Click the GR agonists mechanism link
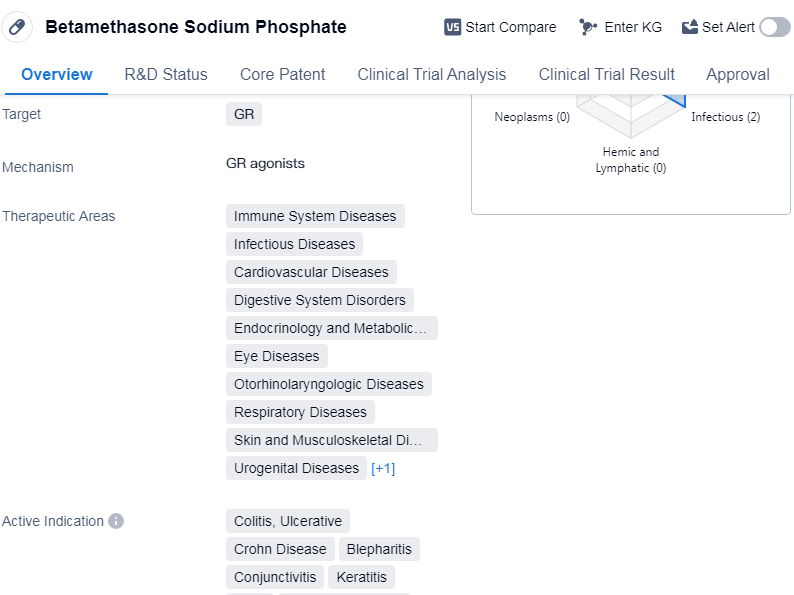The width and height of the screenshot is (794, 595). pos(265,163)
